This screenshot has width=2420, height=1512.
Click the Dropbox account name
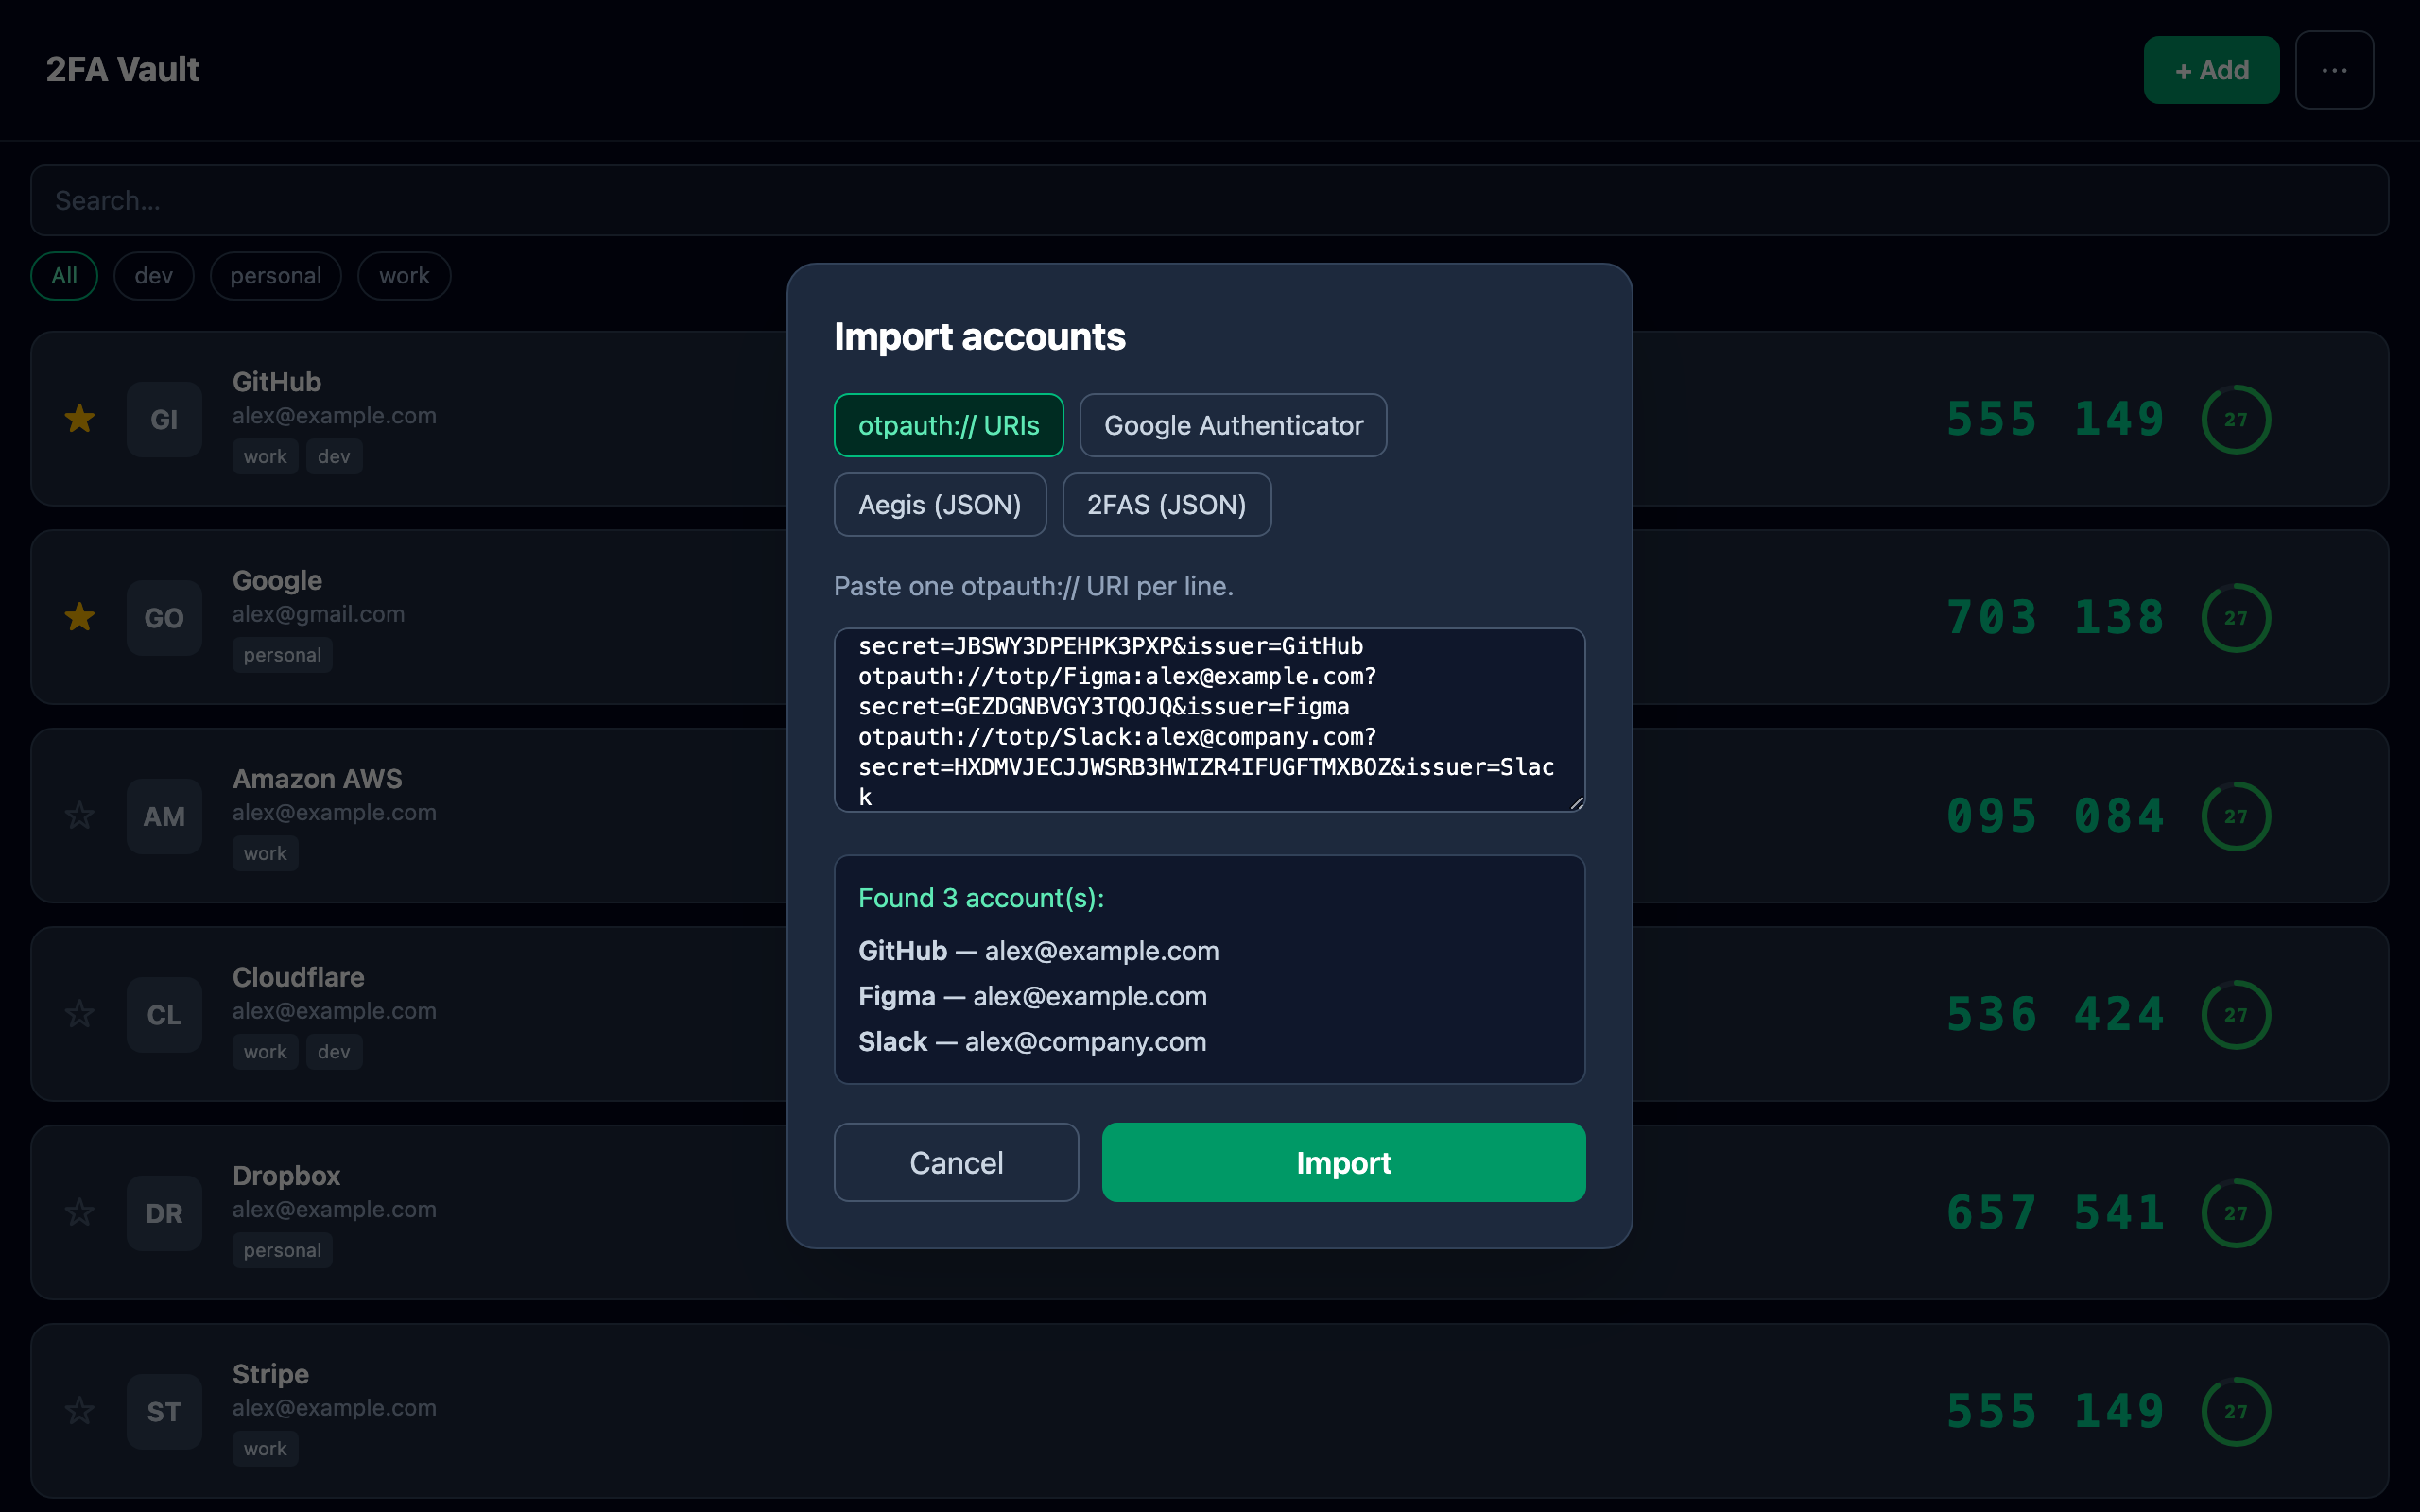286,1175
